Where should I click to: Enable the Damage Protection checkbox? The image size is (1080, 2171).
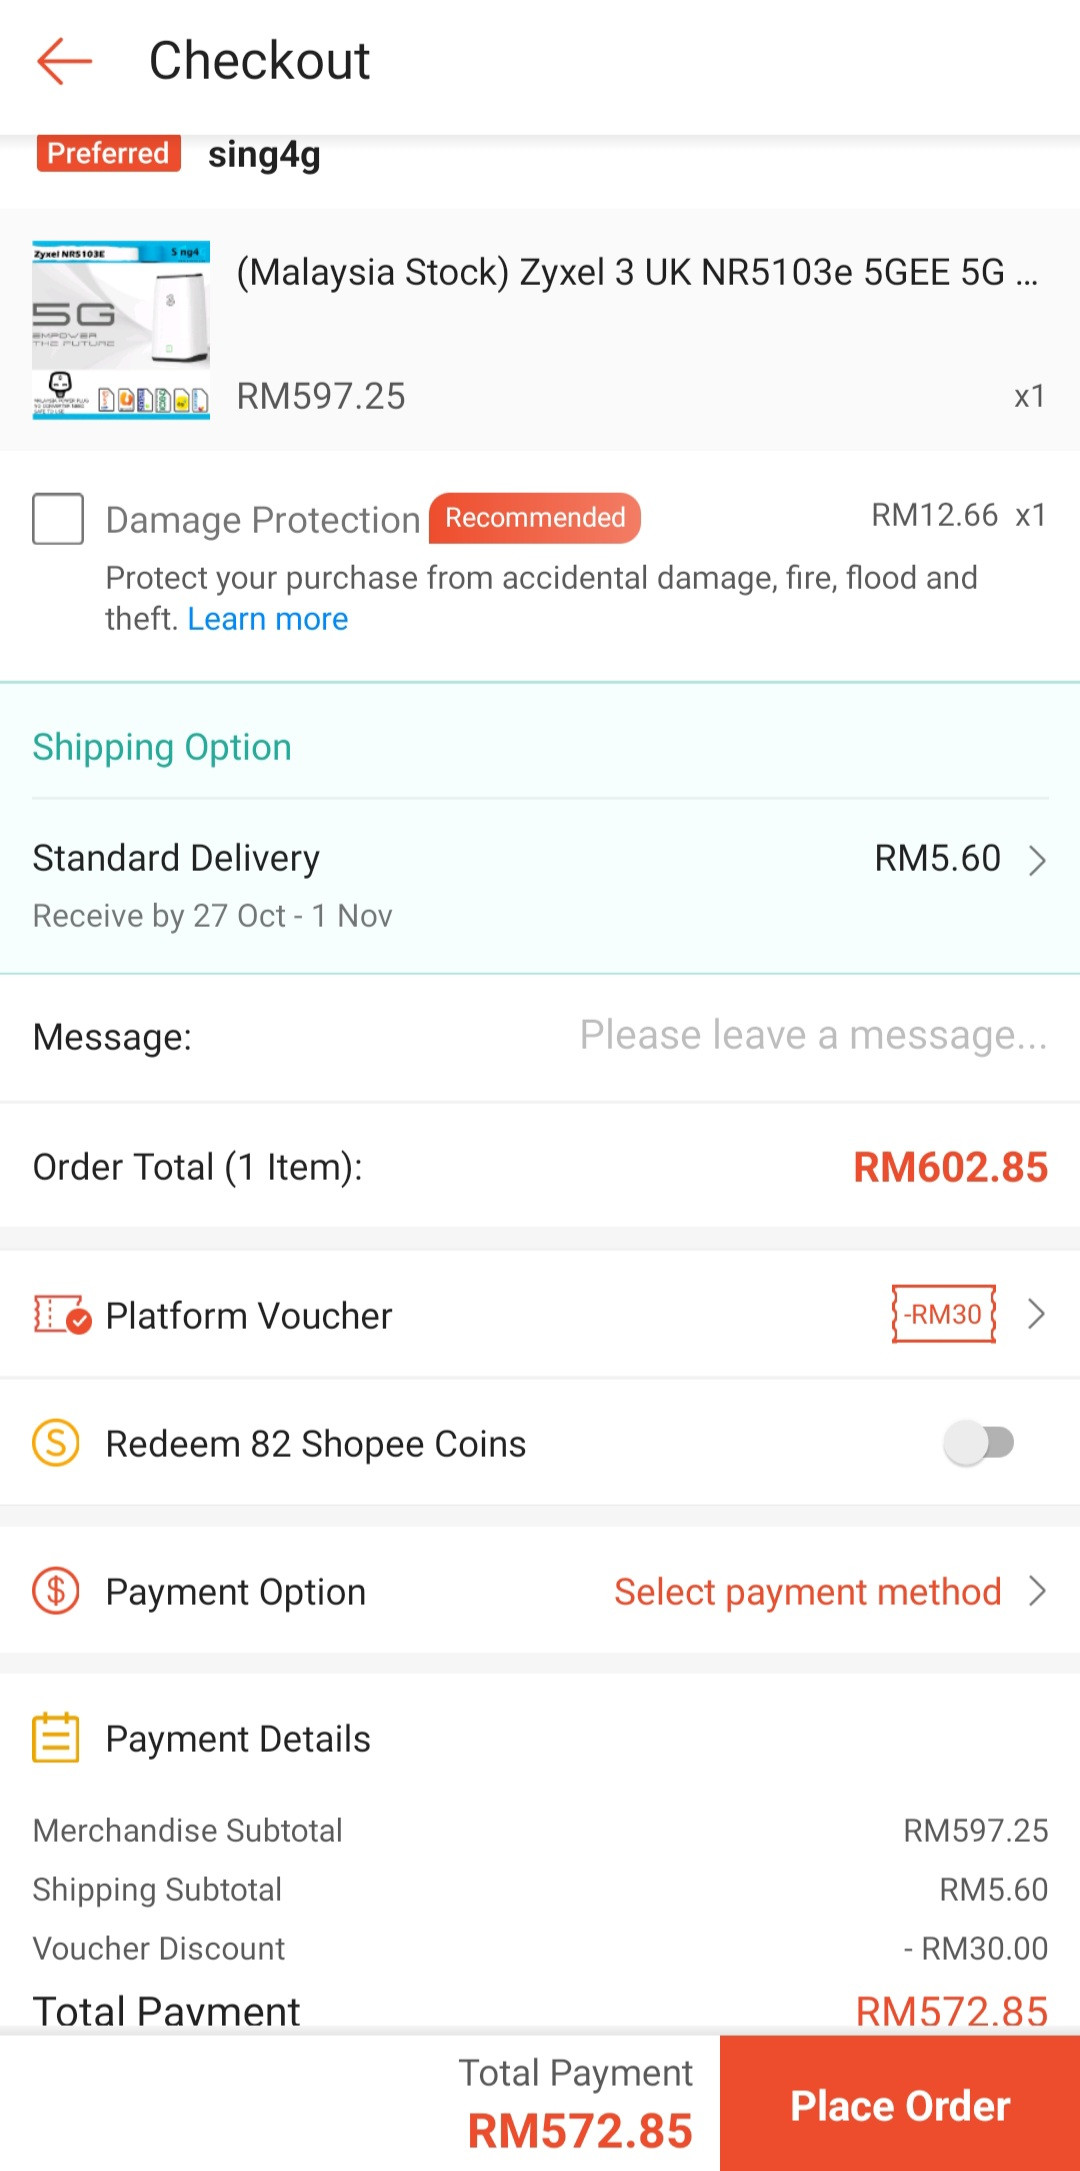(x=58, y=519)
